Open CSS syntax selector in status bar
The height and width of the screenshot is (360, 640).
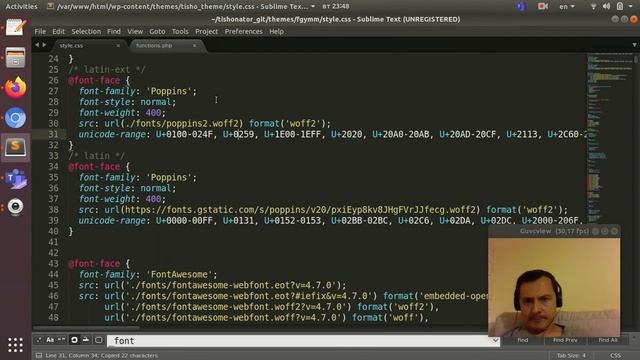[x=616, y=356]
